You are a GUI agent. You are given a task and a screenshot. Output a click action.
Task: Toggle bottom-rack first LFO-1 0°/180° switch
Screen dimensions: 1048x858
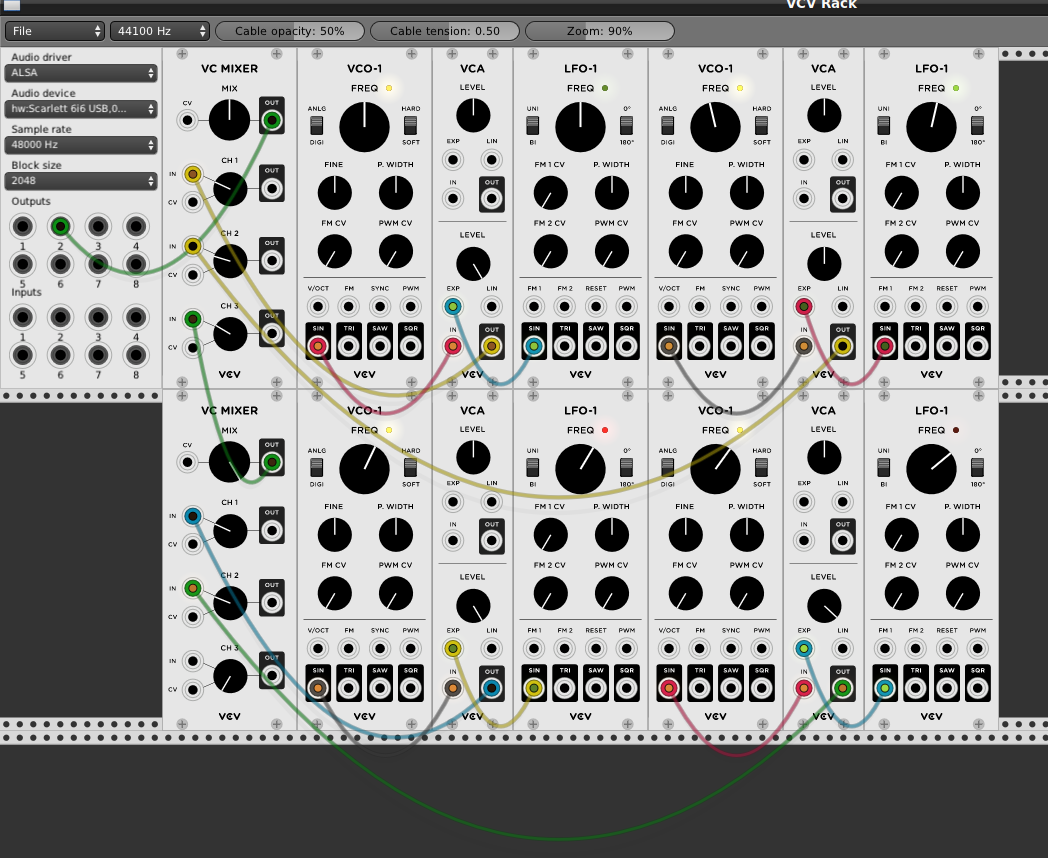(x=626, y=467)
